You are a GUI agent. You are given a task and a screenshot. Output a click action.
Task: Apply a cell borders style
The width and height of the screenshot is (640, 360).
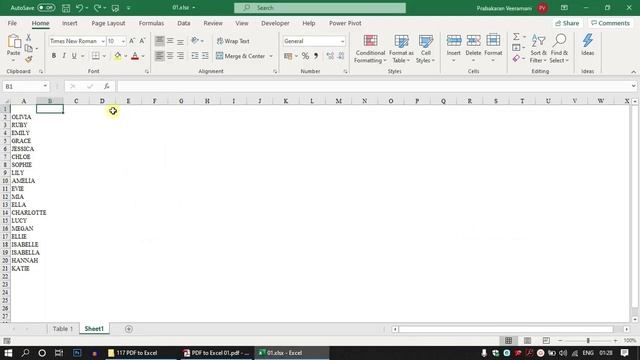pyautogui.click(x=96, y=56)
